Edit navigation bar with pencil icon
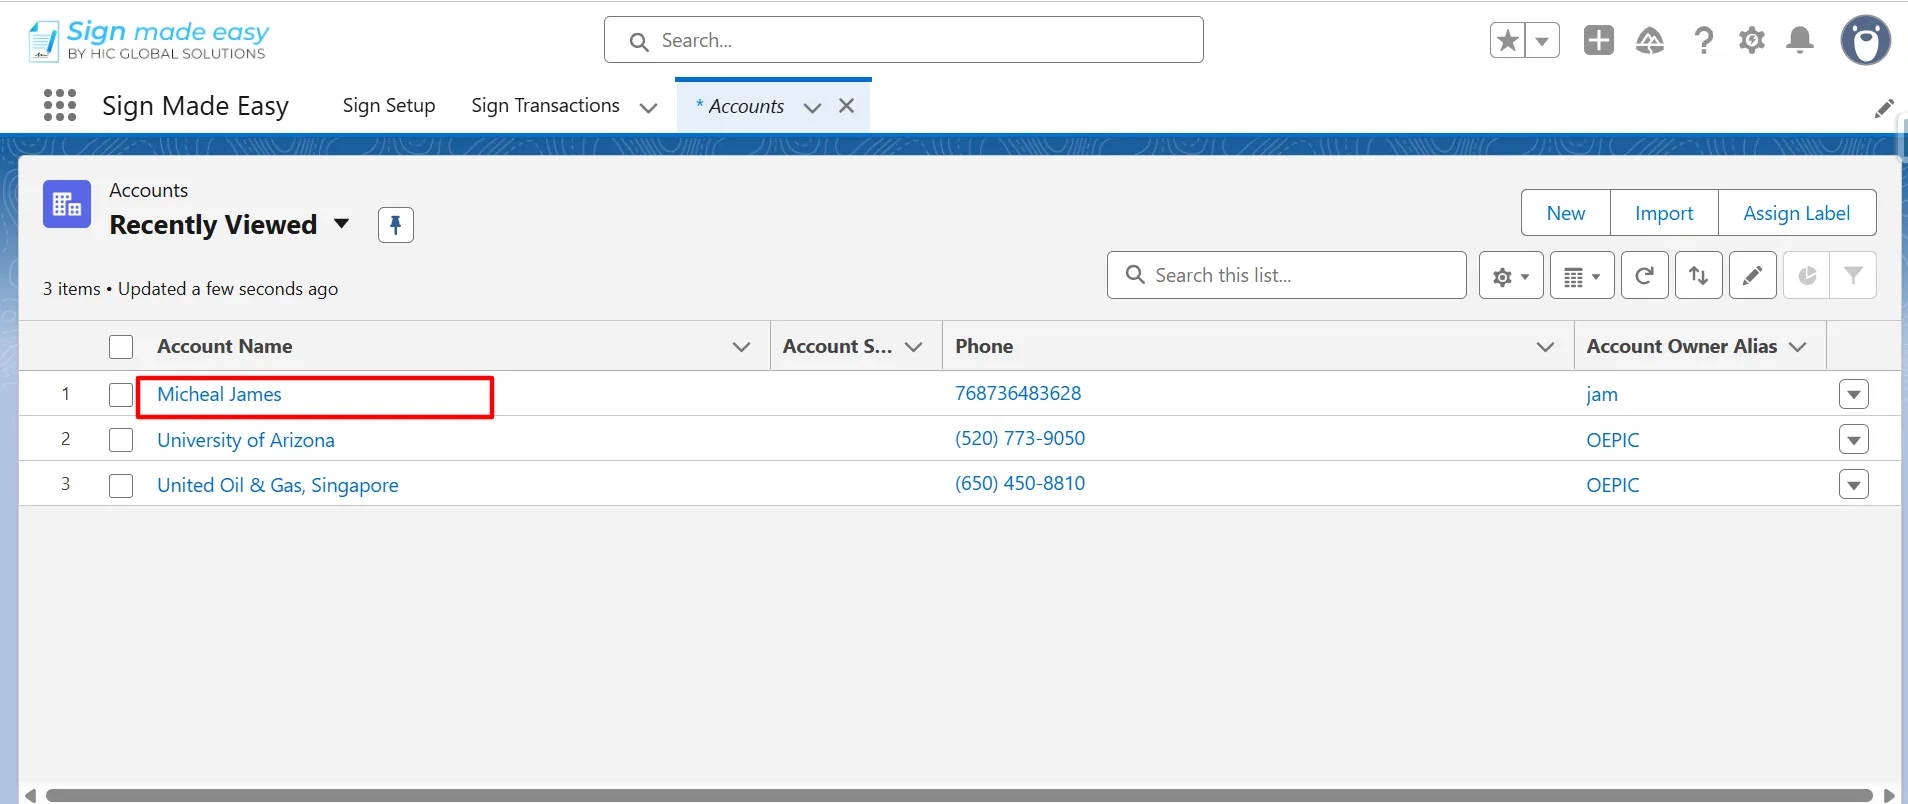Screen dimensions: 1908x804 pos(1884,108)
